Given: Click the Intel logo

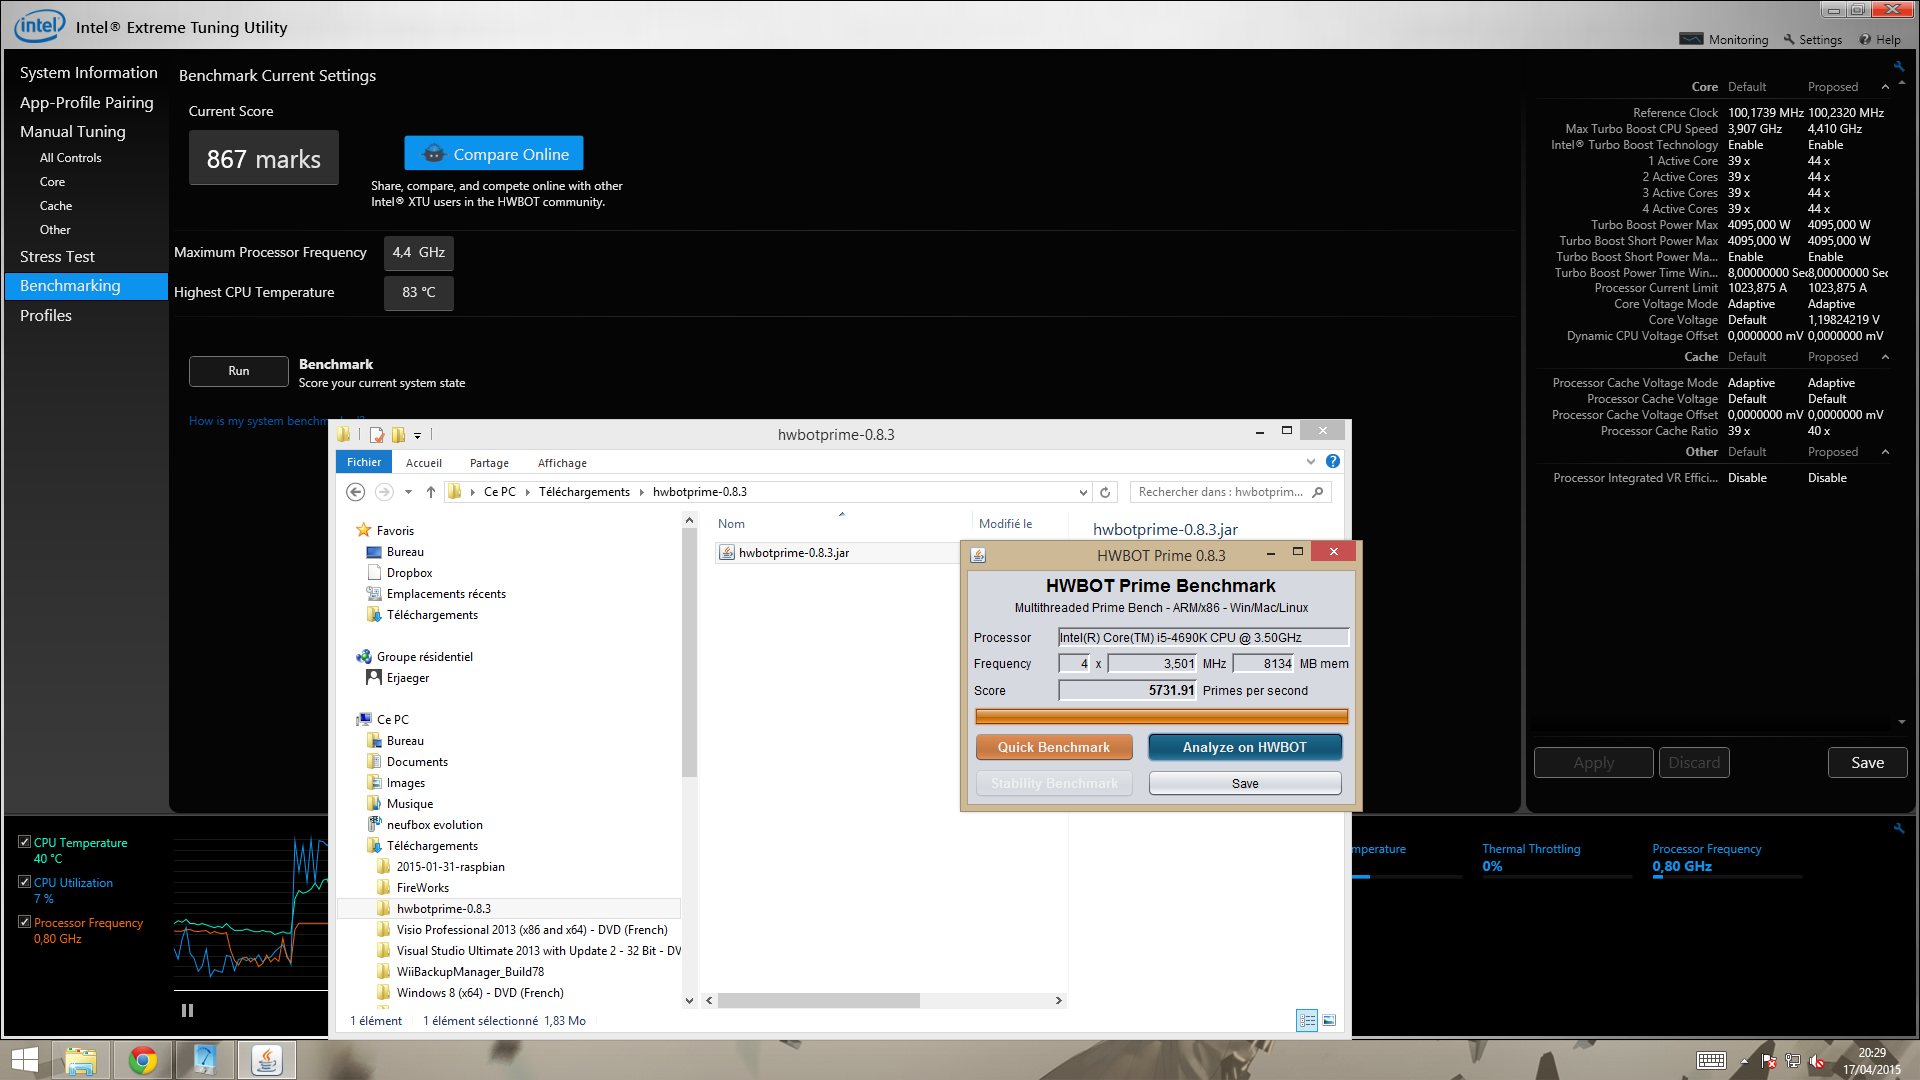Looking at the screenshot, I should (39, 25).
